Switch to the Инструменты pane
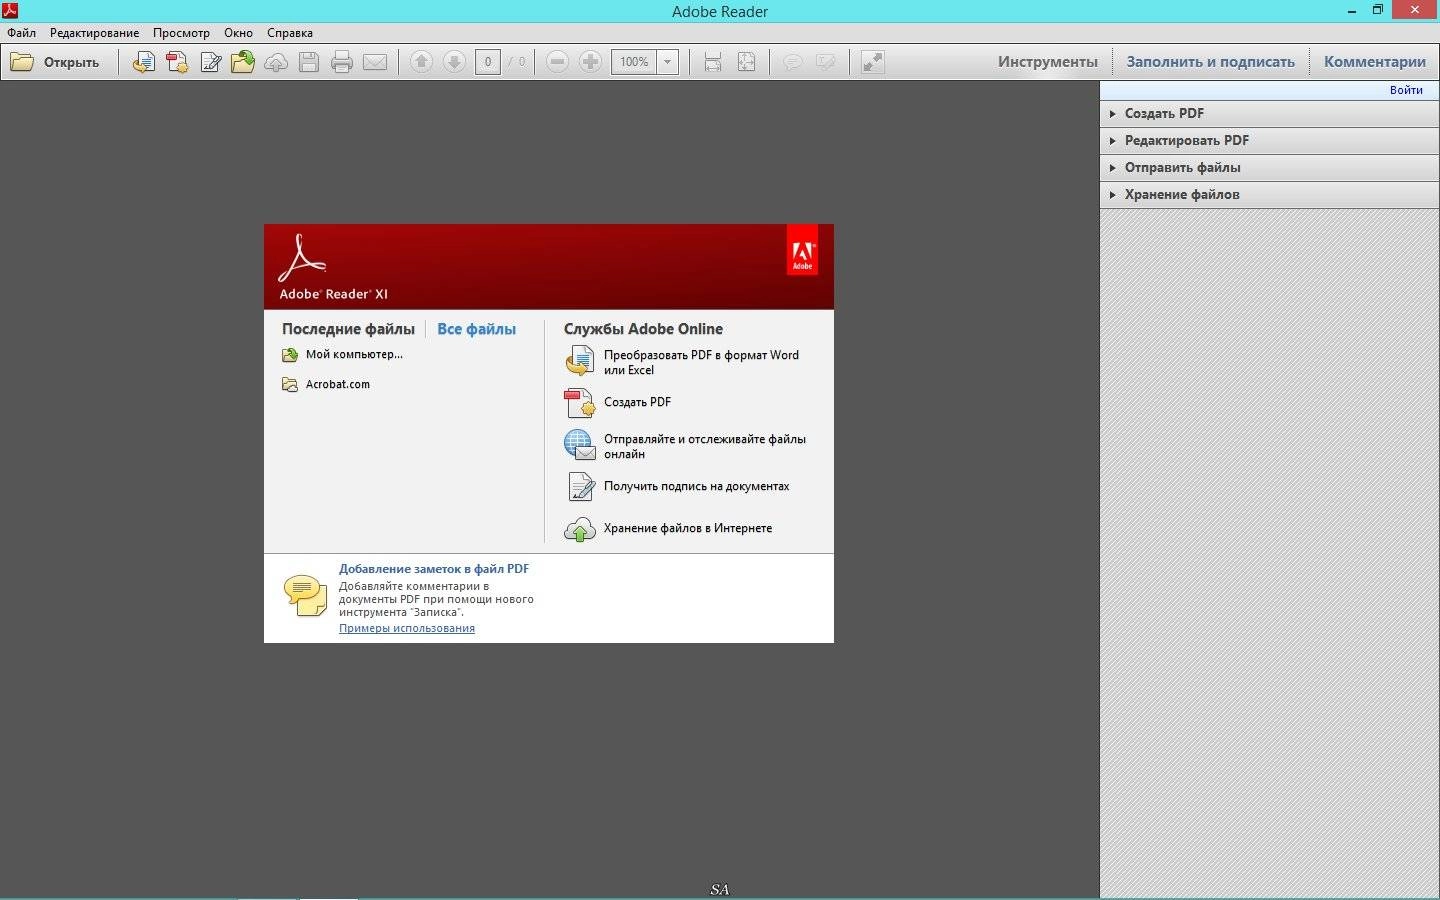 tap(1047, 62)
